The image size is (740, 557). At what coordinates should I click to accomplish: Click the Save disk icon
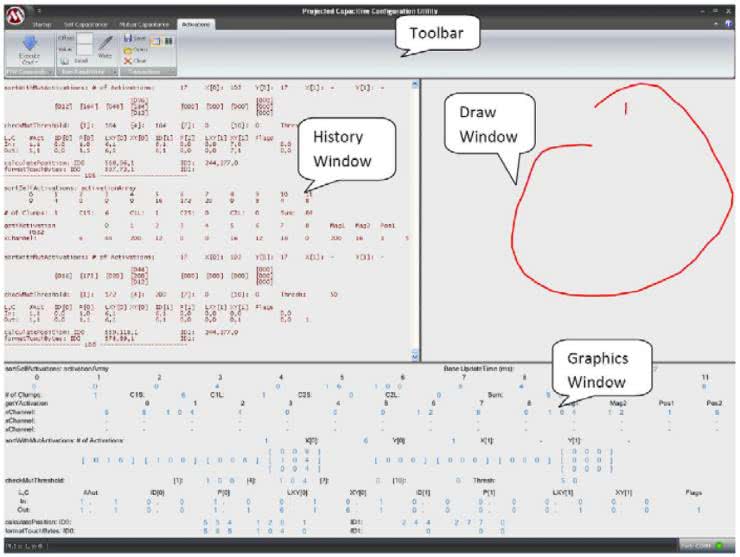pyautogui.click(x=128, y=37)
